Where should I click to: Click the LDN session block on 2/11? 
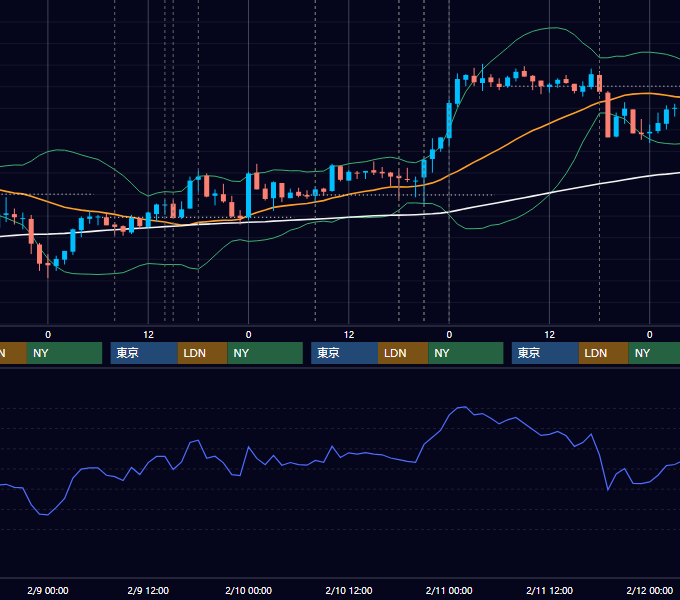tap(604, 353)
